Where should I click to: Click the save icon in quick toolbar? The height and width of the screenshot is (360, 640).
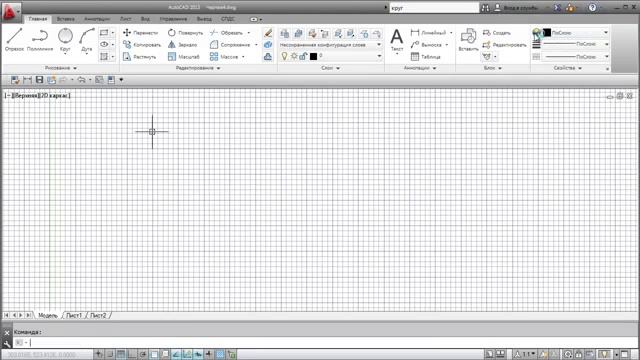pos(39,80)
